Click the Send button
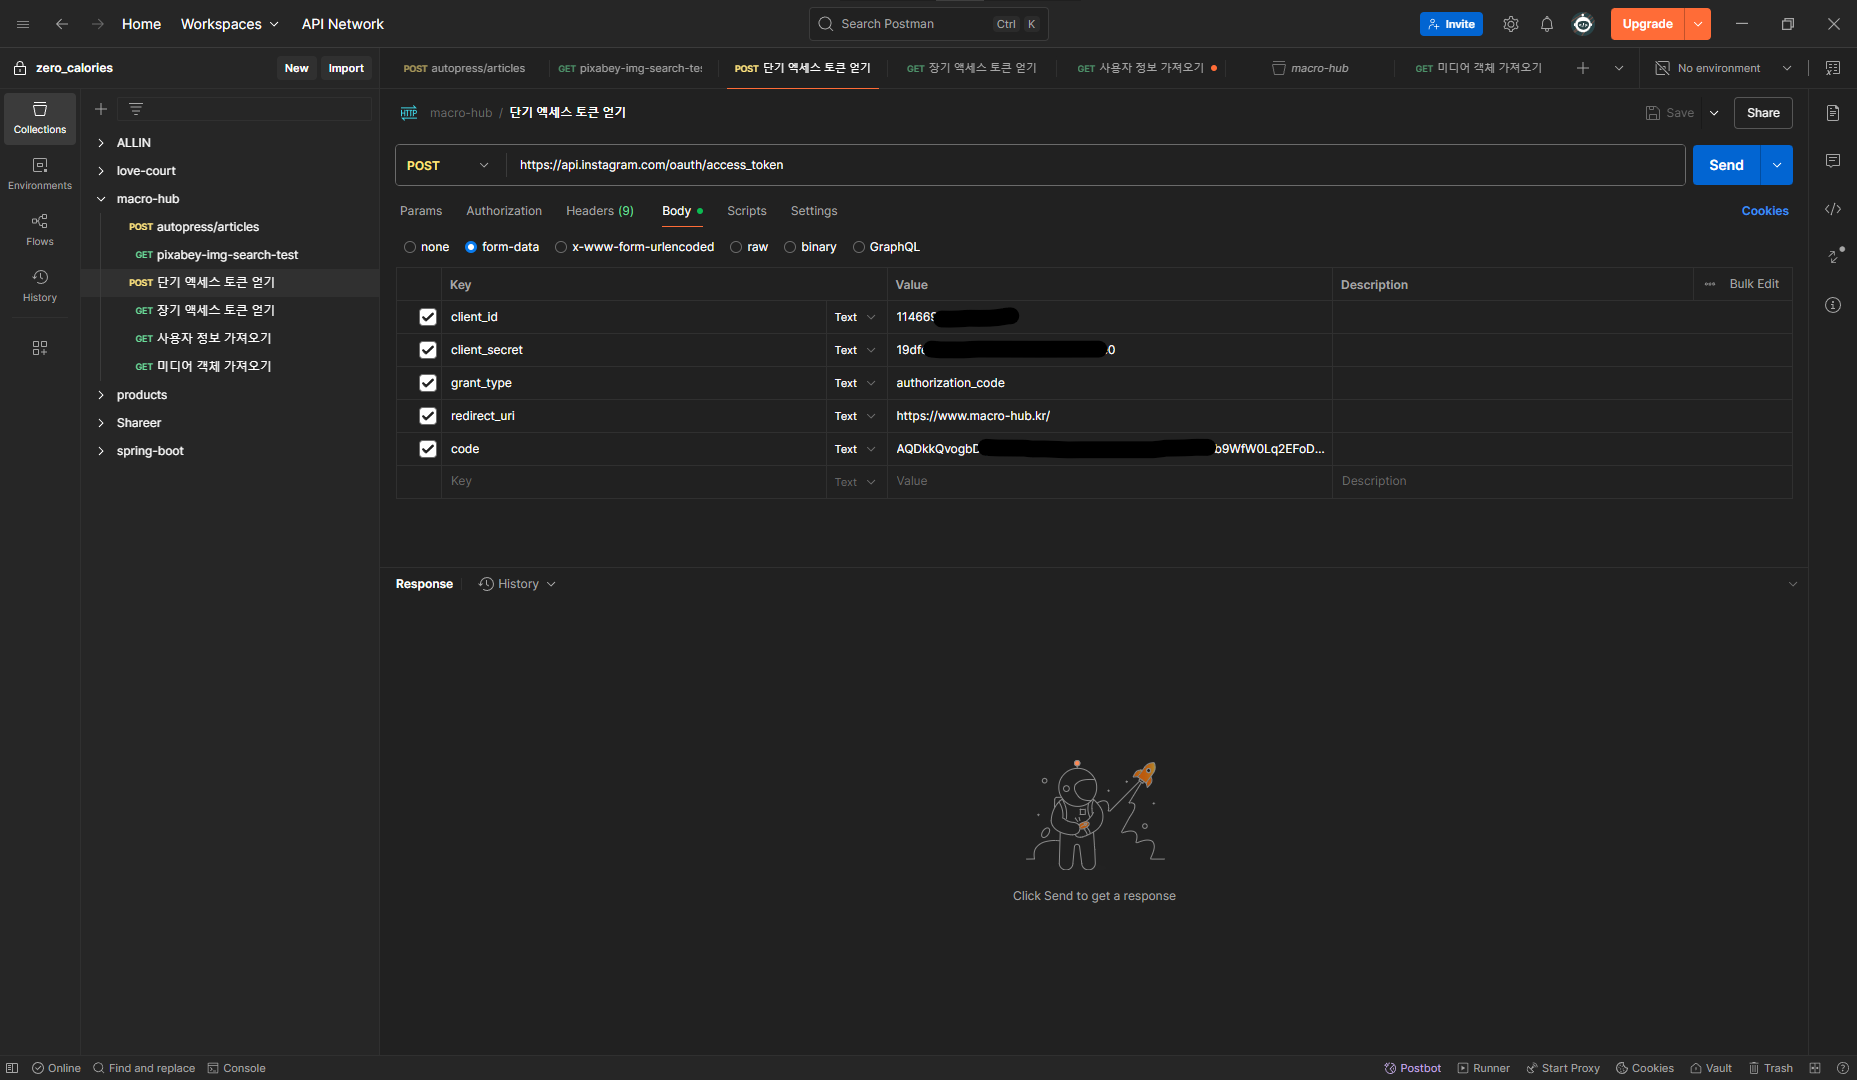 pos(1727,165)
